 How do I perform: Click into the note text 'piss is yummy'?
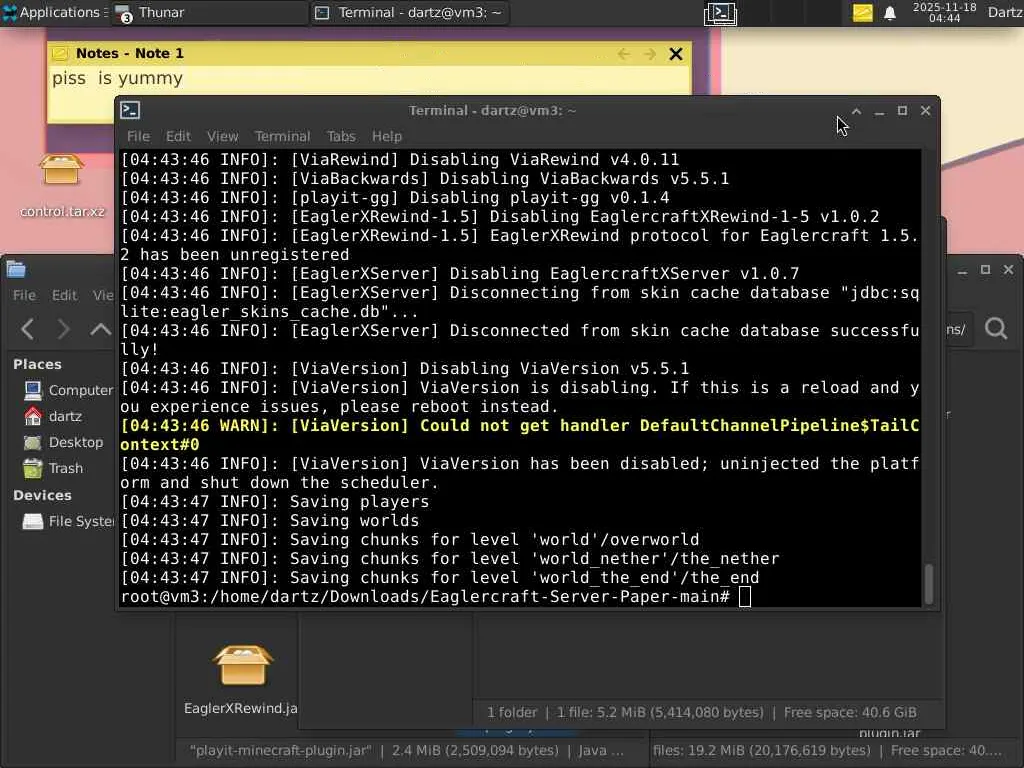click(118, 78)
